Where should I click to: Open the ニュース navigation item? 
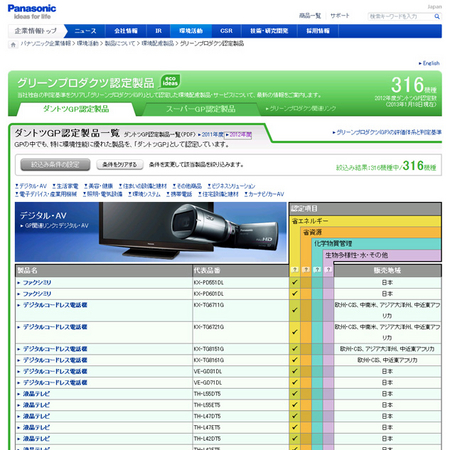click(85, 31)
